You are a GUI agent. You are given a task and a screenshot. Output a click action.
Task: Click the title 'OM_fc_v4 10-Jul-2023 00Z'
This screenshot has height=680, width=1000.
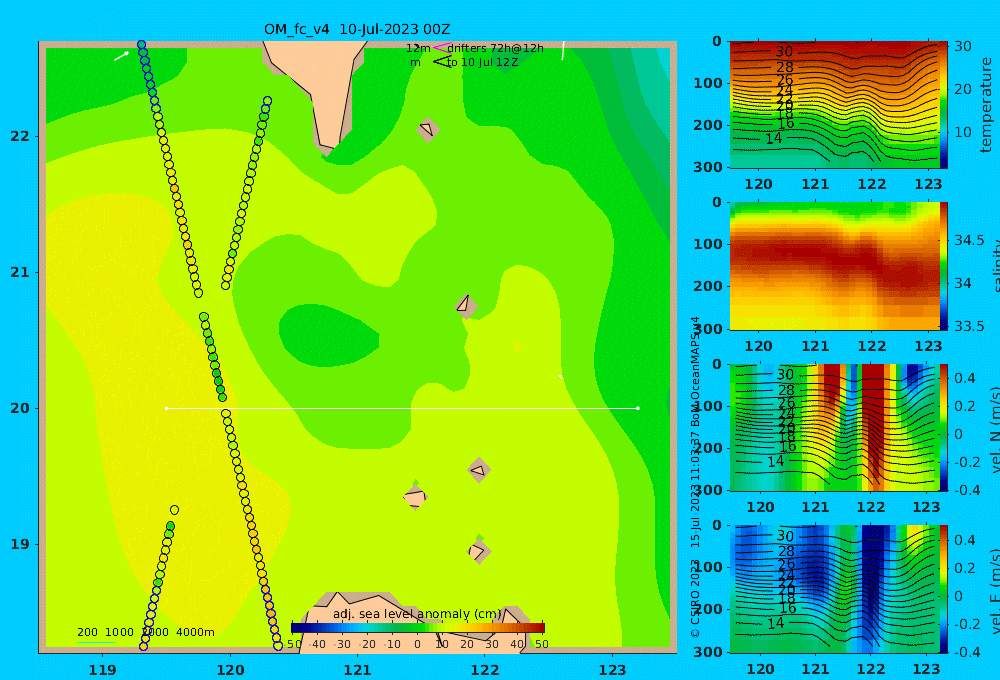coord(357,29)
